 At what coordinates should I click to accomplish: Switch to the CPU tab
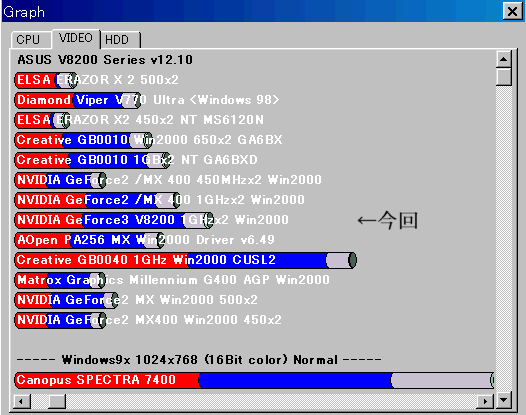pyautogui.click(x=31, y=40)
